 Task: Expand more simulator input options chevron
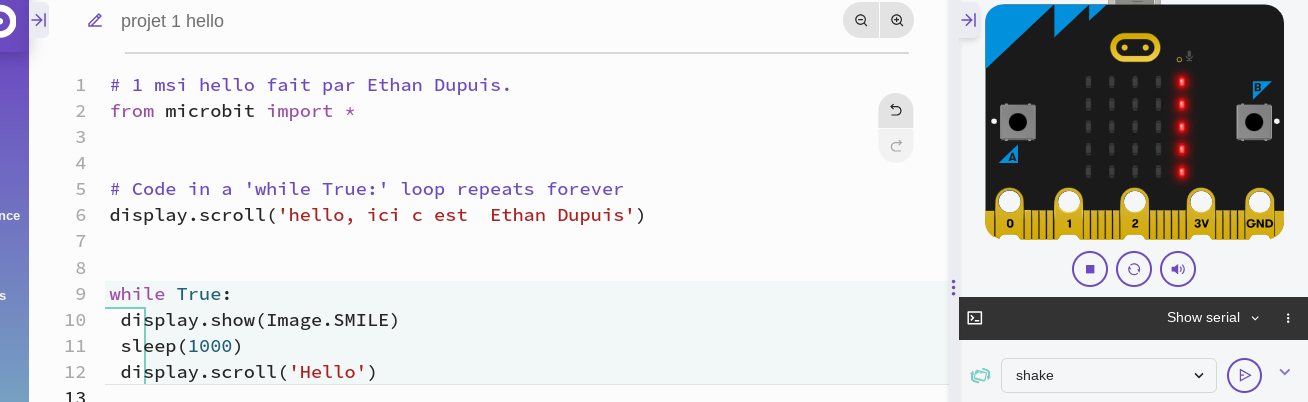point(1285,372)
